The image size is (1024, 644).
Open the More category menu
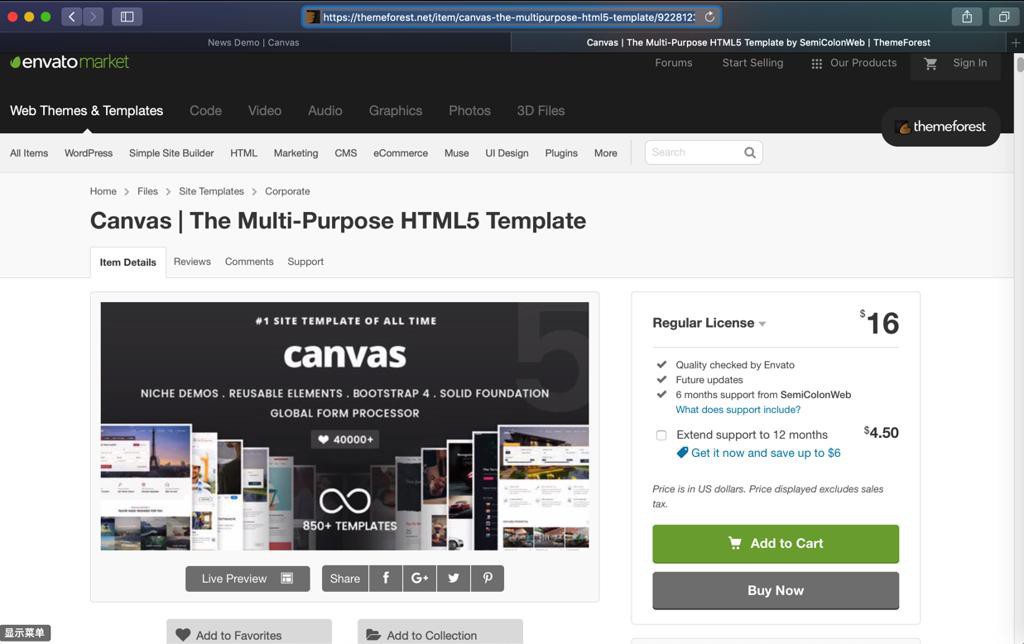point(605,153)
